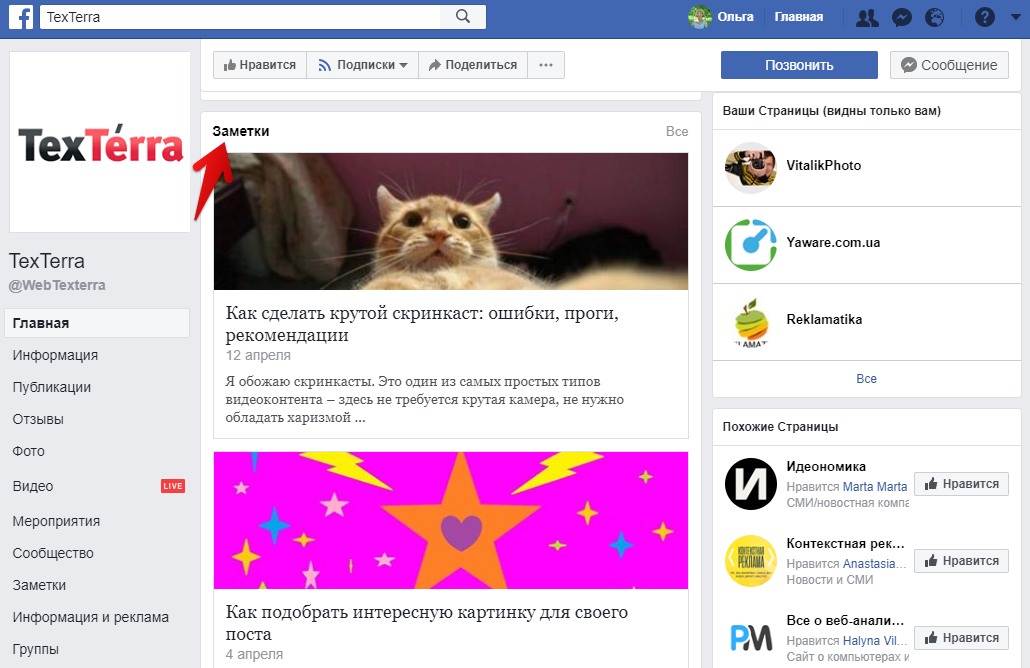1030x668 pixels.
Task: Click Yaware.com.ua page avatar
Action: coord(750,244)
